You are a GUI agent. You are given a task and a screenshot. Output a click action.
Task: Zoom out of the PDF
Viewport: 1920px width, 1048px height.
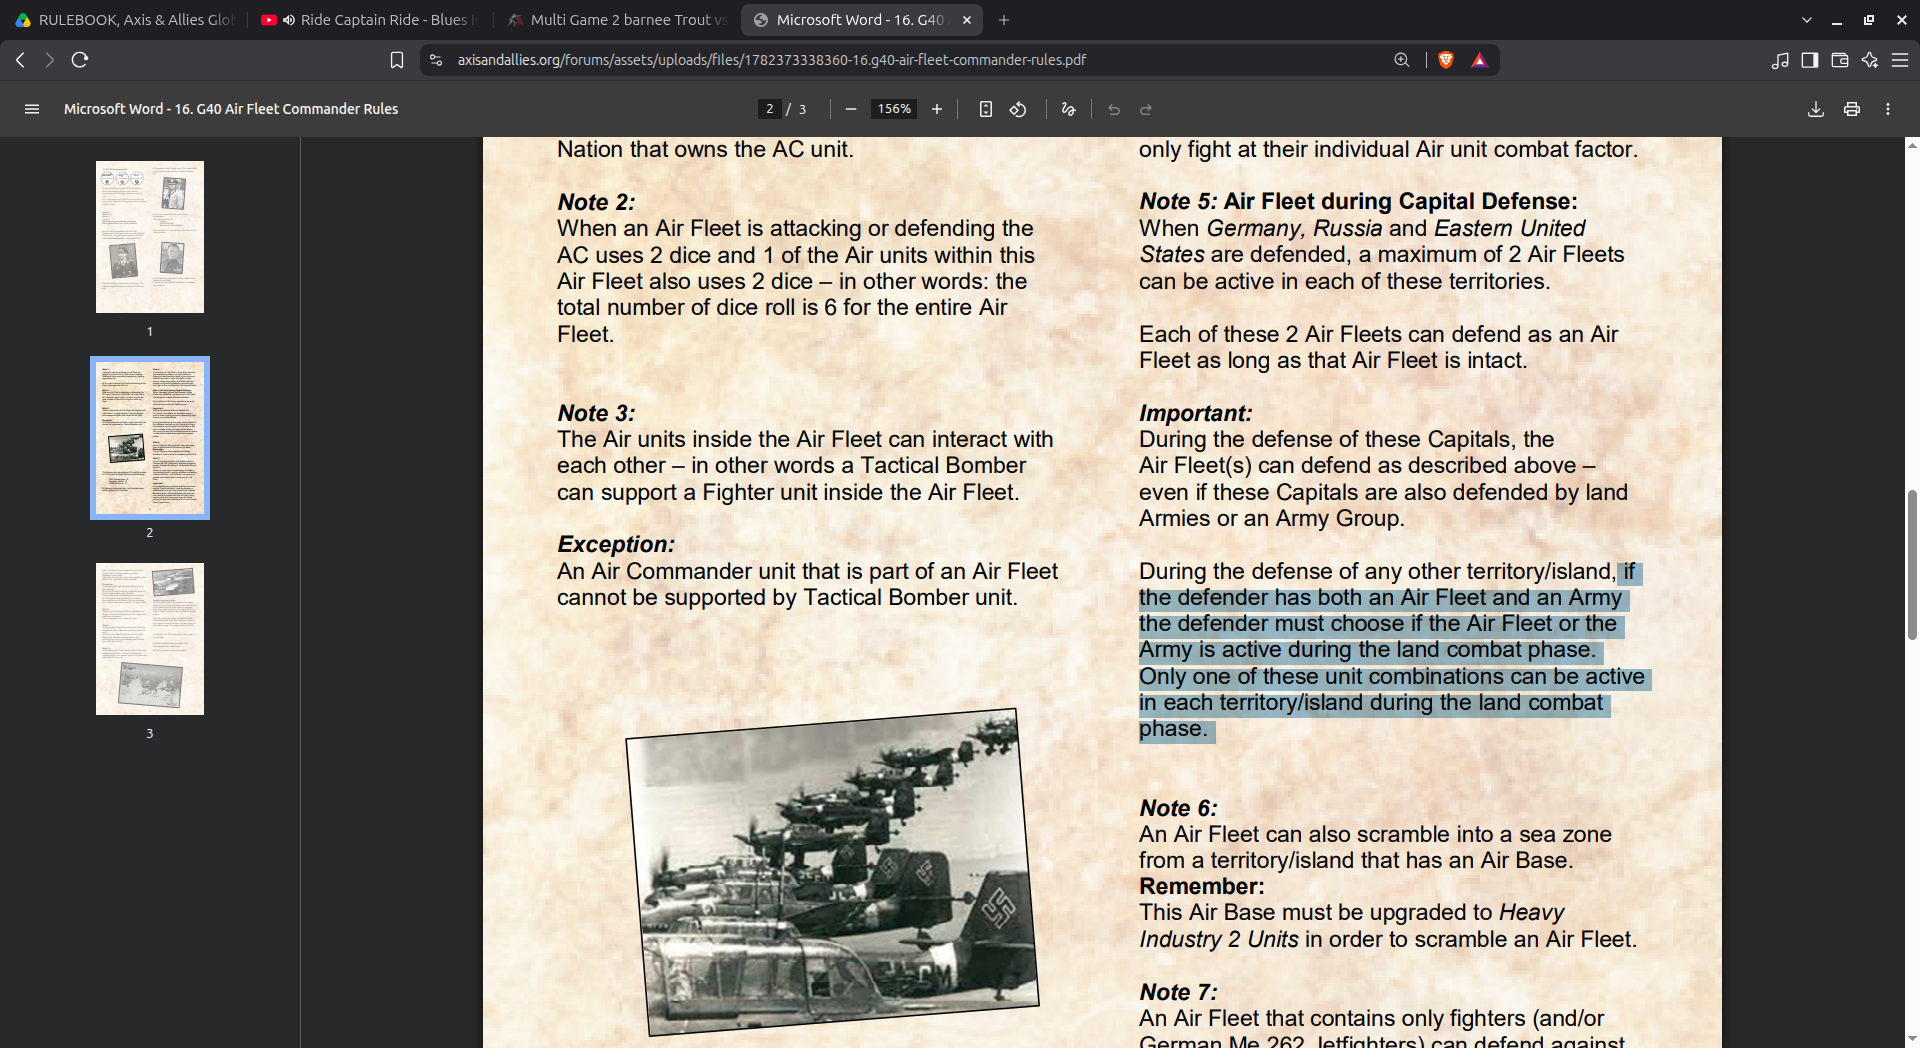click(851, 109)
